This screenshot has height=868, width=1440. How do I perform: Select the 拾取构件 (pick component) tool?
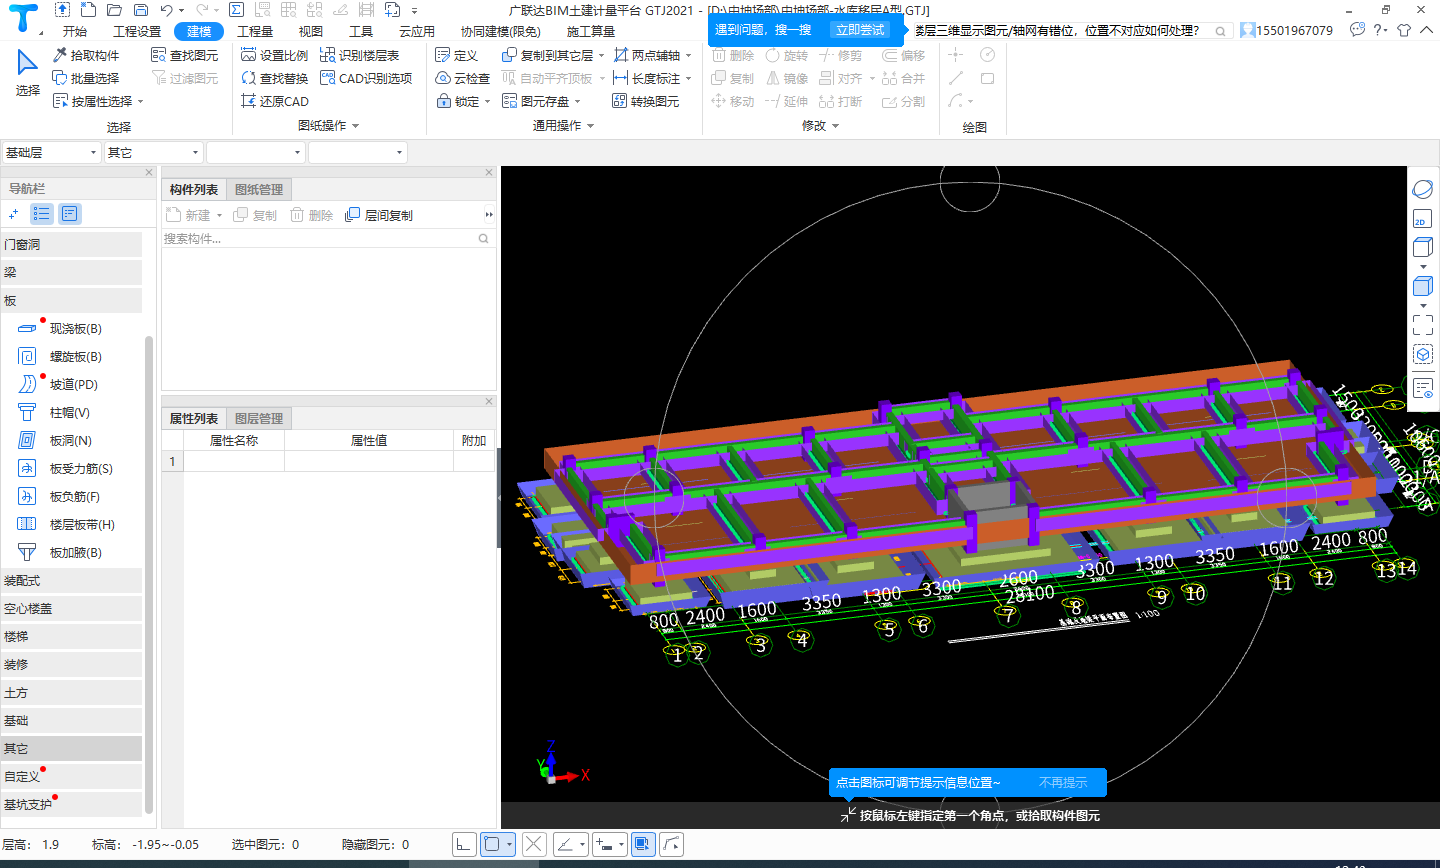tap(86, 55)
